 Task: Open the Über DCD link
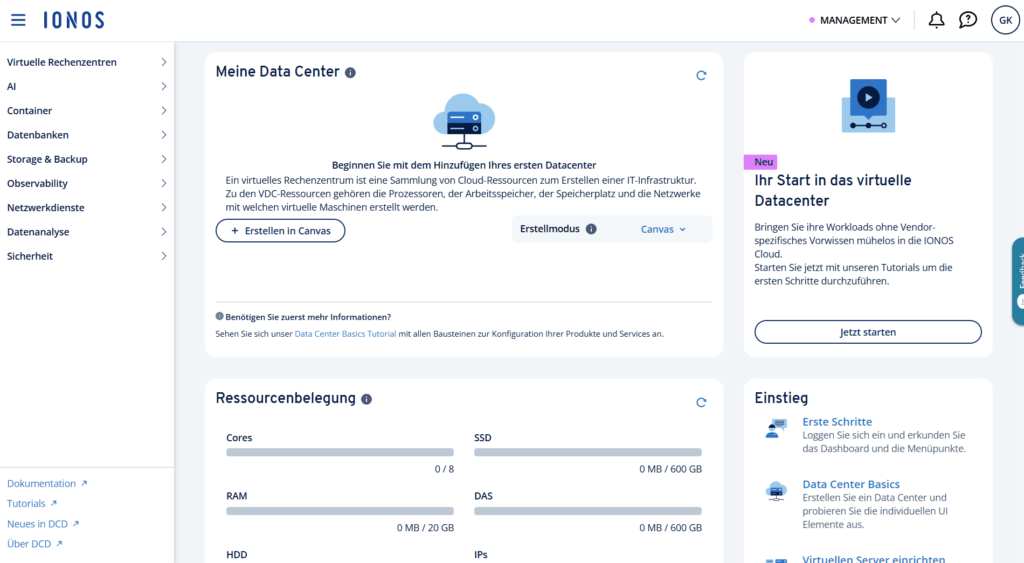click(29, 543)
